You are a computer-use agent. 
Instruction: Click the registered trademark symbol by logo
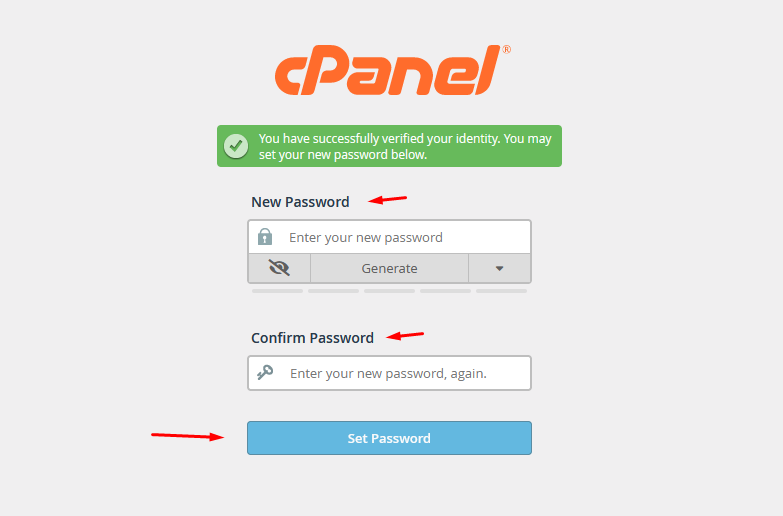506,49
